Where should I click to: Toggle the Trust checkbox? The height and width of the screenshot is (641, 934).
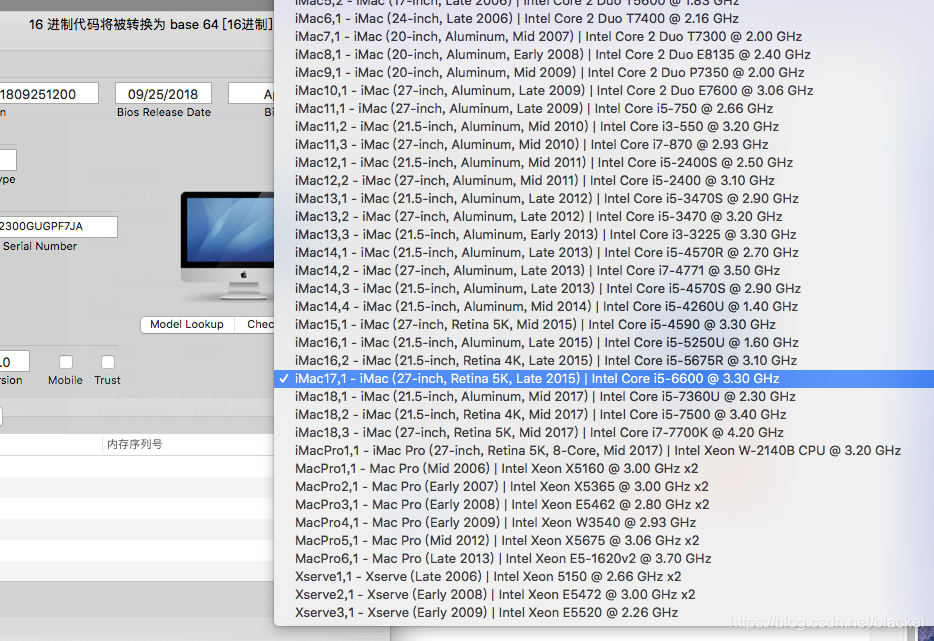point(108,362)
